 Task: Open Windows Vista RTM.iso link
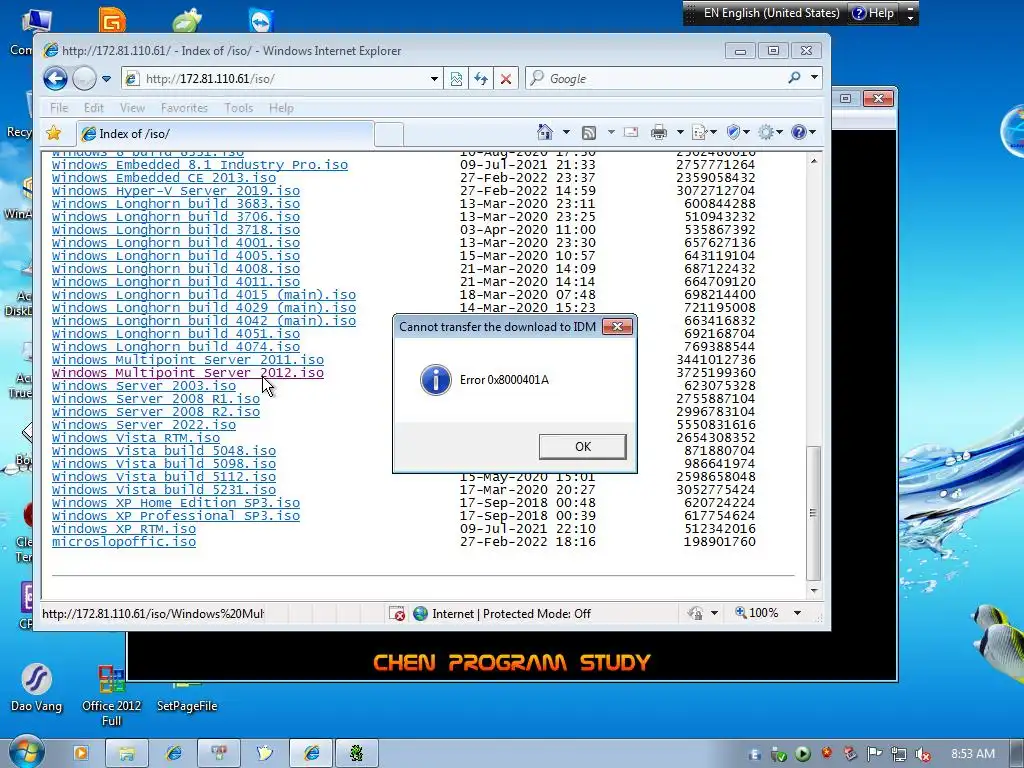tap(136, 438)
